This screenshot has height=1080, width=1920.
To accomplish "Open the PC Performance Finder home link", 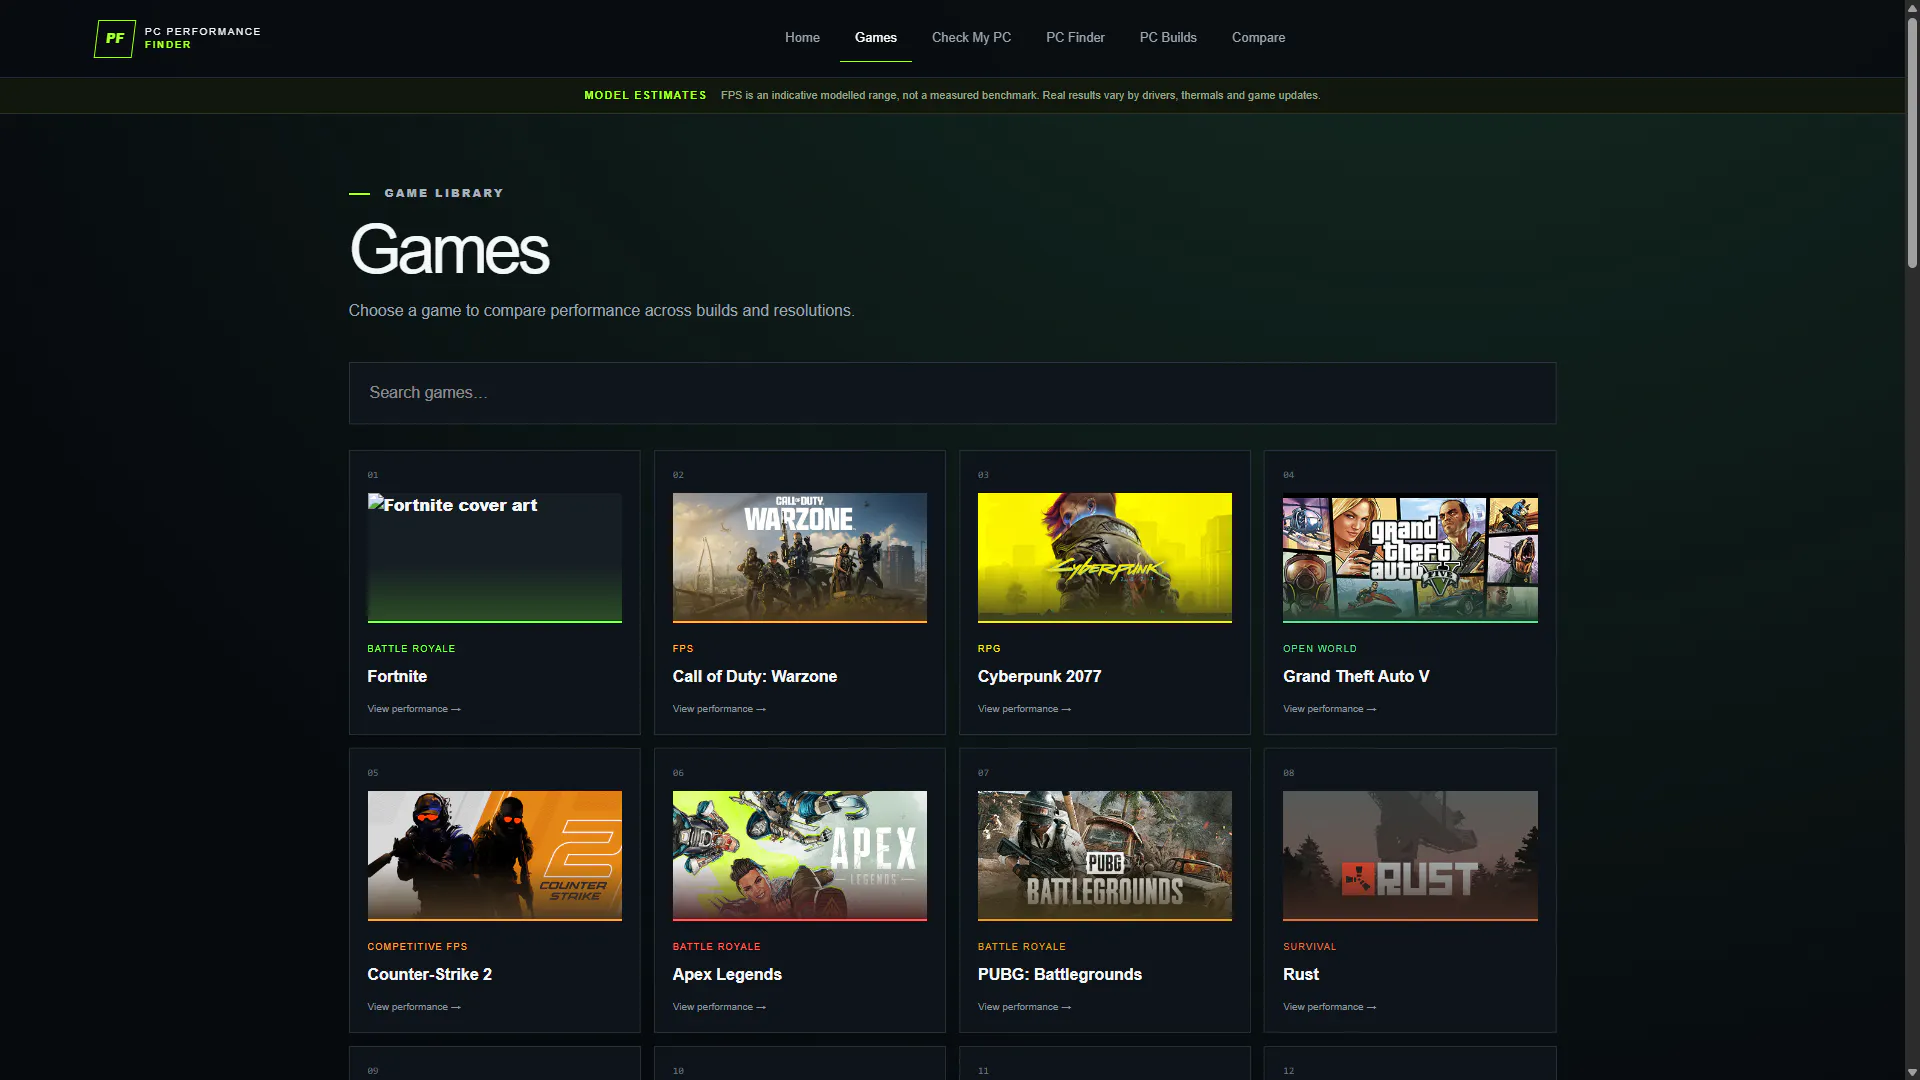I will coord(178,38).
